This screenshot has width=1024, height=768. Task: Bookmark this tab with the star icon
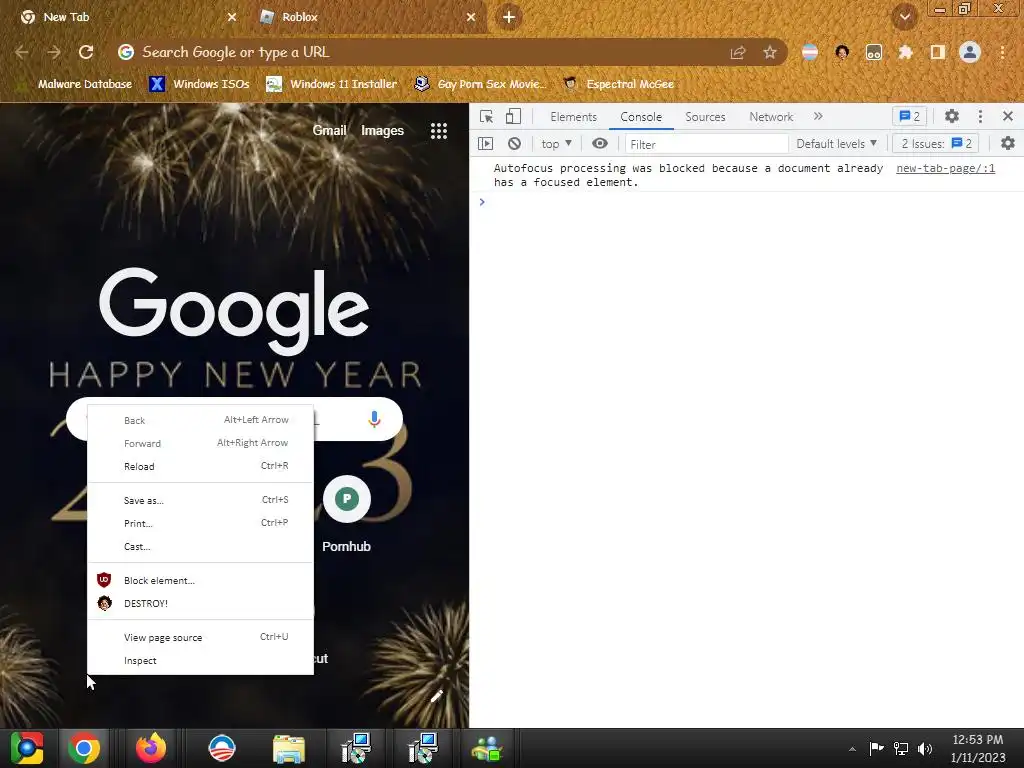pos(770,52)
